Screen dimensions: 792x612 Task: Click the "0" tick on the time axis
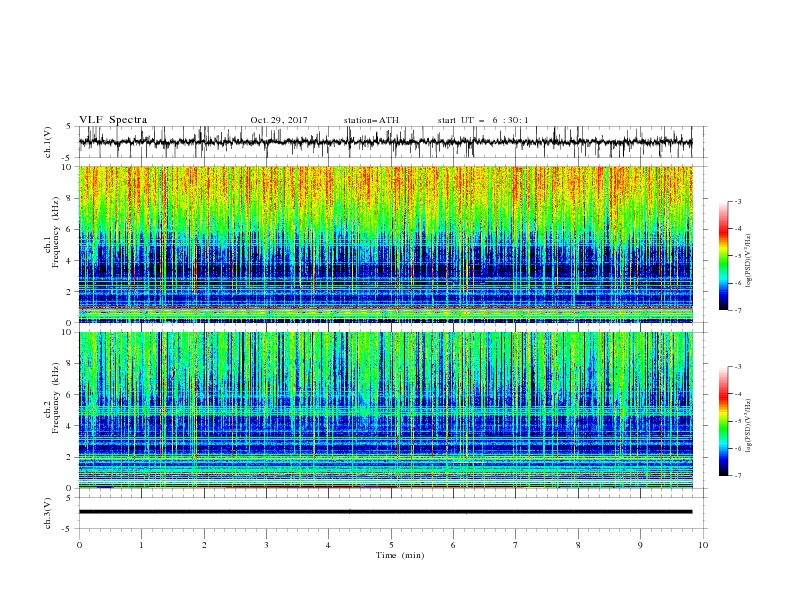pos(79,545)
